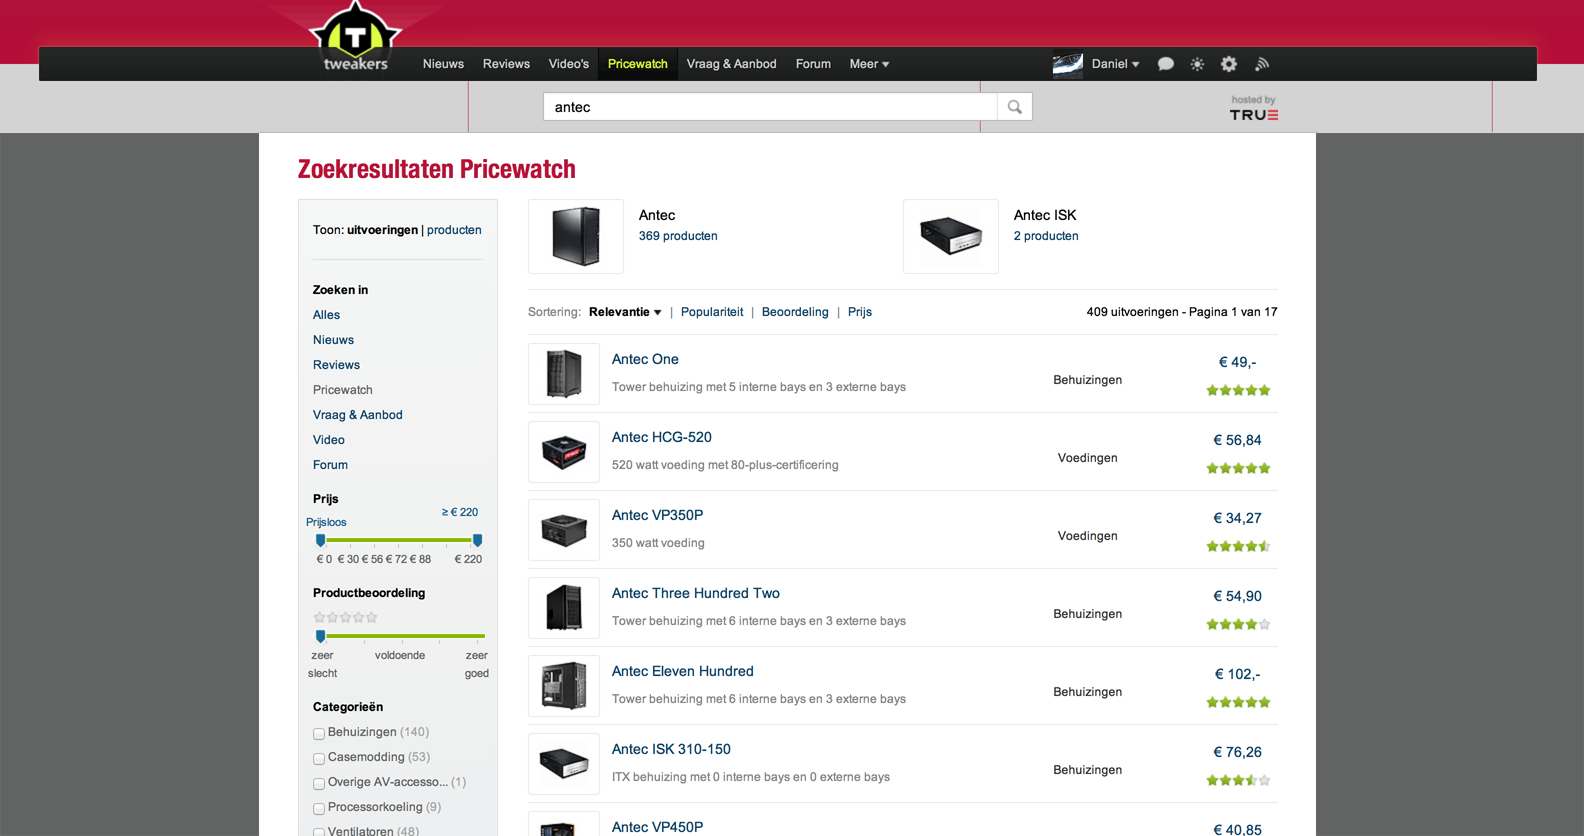Go to the Nieuws menu item

tap(443, 64)
